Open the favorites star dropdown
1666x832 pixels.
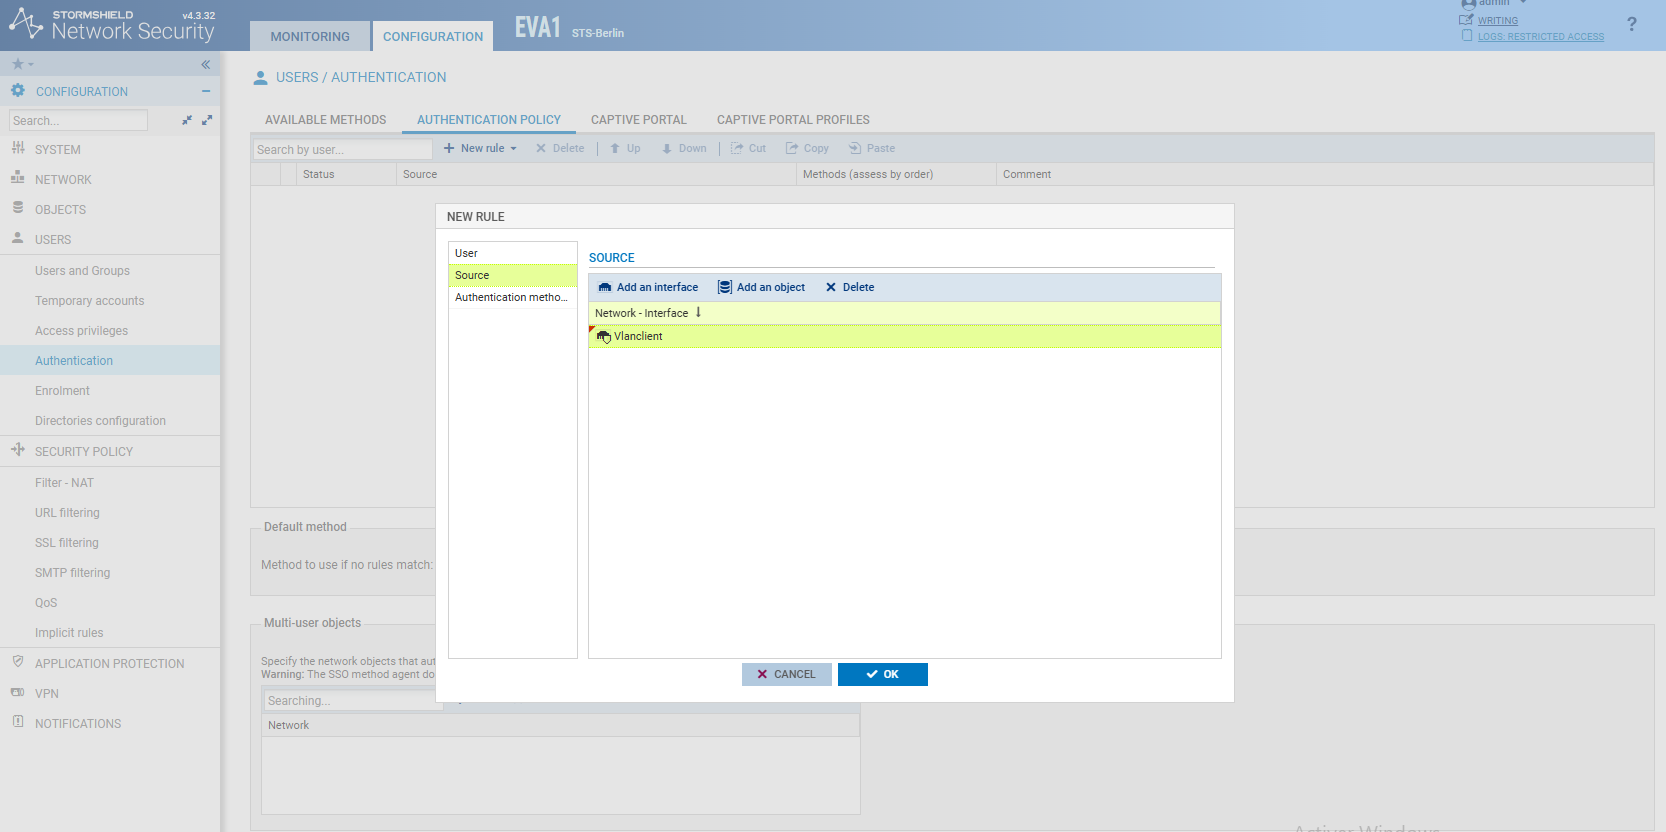[x=22, y=65]
